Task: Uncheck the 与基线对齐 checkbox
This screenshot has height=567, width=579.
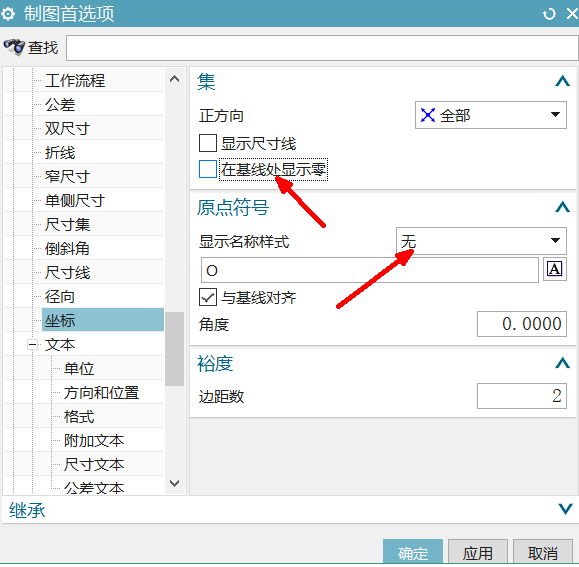Action: (x=208, y=297)
